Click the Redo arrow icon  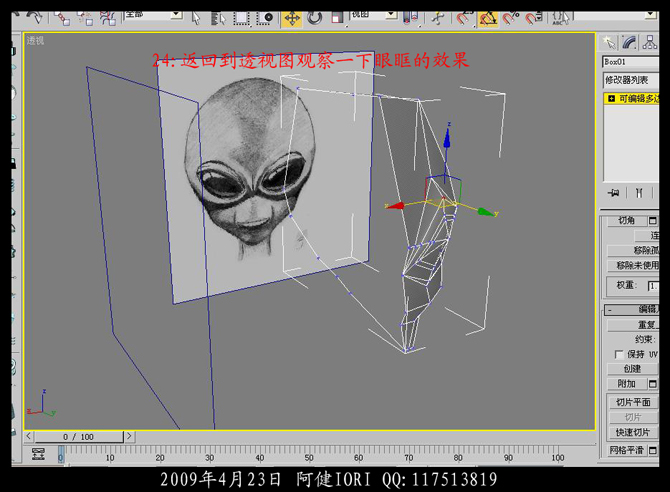tap(35, 17)
